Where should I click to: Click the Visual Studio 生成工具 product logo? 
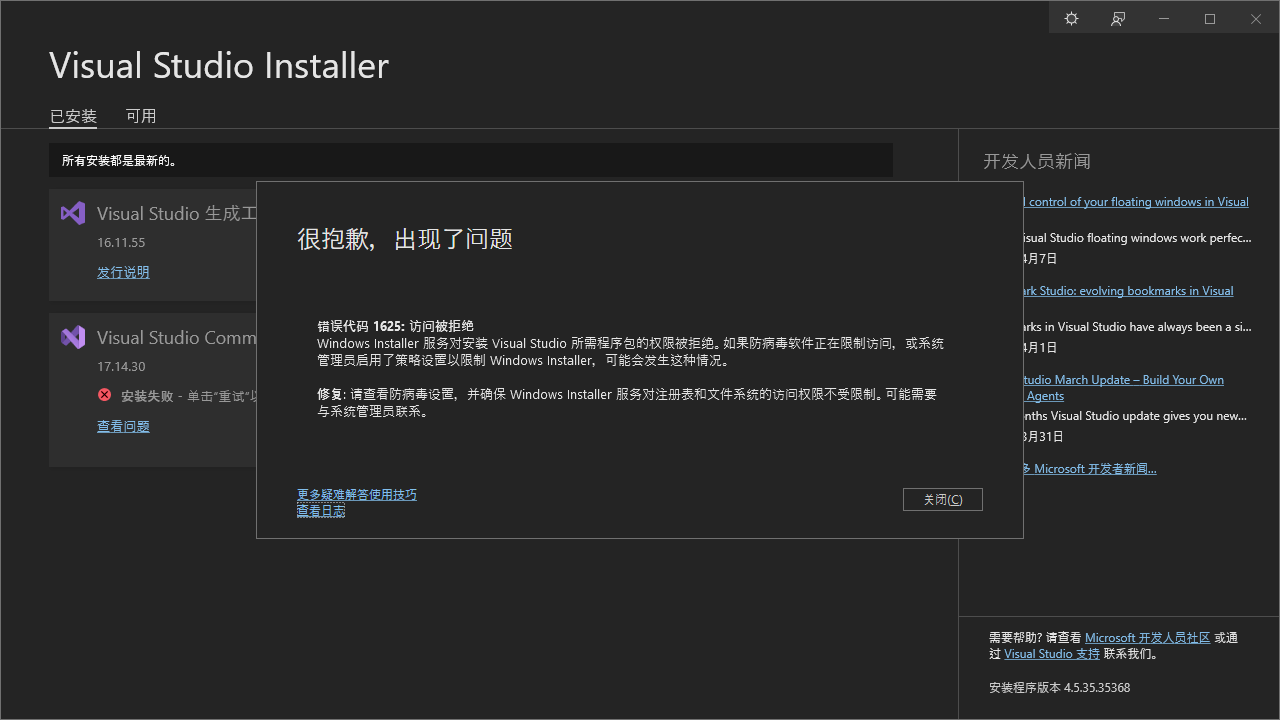(73, 213)
